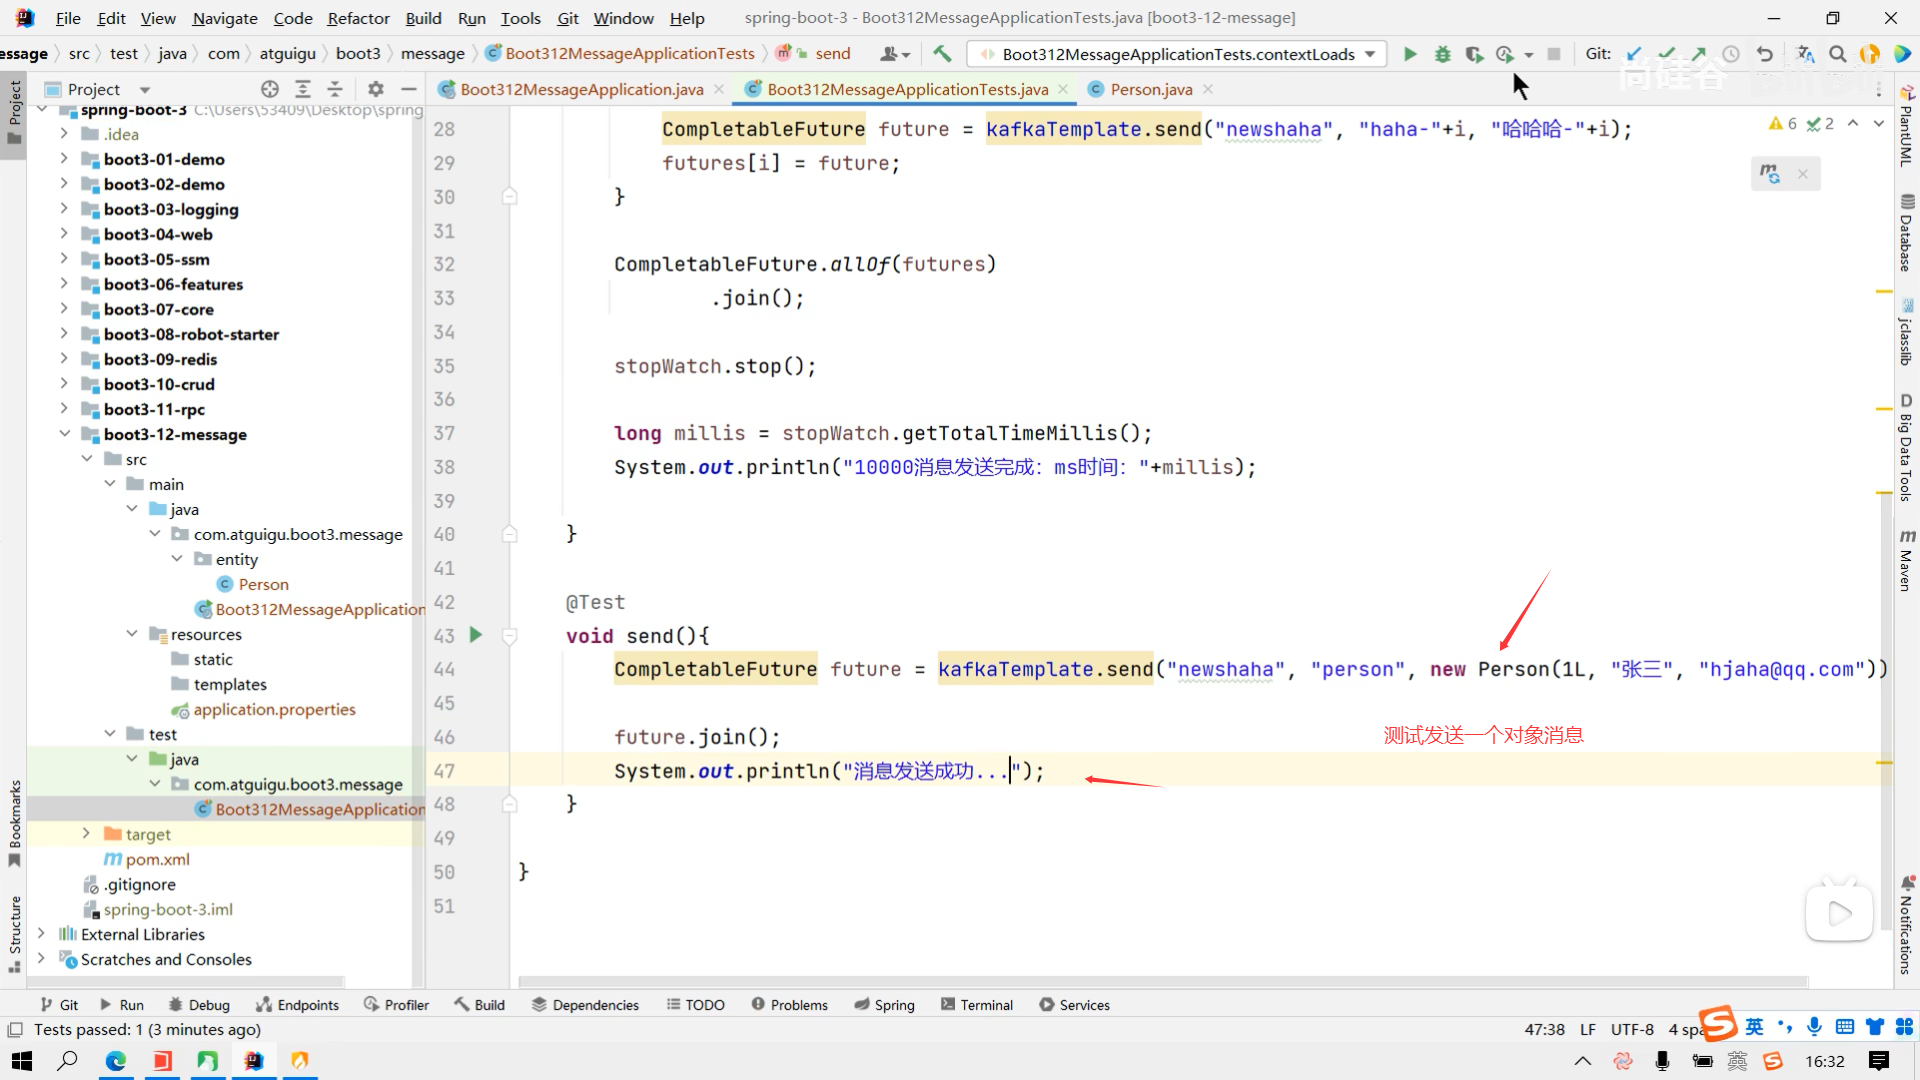Open the Problems tool window
The height and width of the screenshot is (1080, 1920).
pos(789,1005)
